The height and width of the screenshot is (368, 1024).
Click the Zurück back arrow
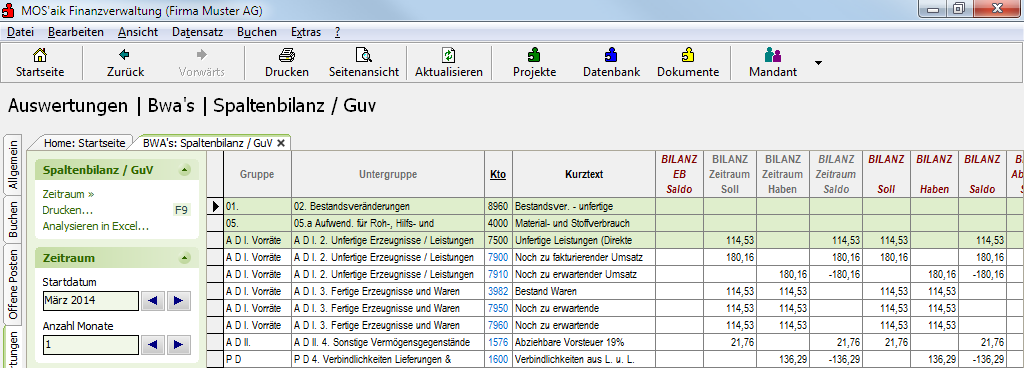125,63
